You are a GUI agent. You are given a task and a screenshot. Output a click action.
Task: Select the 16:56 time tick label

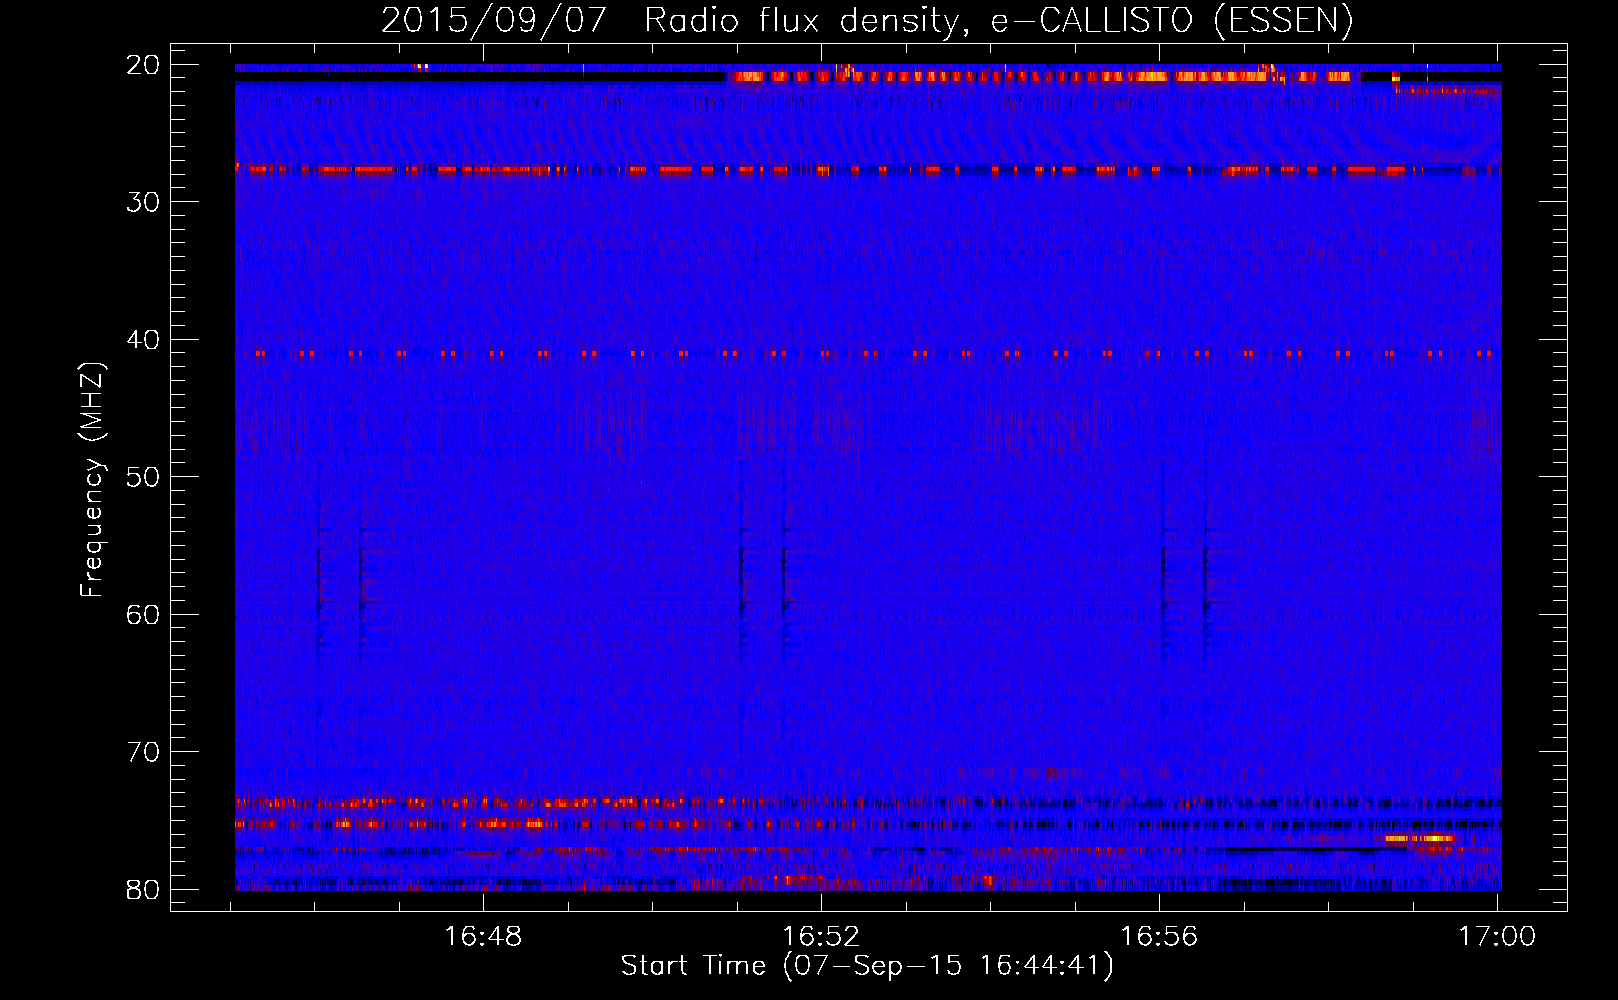tap(1159, 936)
